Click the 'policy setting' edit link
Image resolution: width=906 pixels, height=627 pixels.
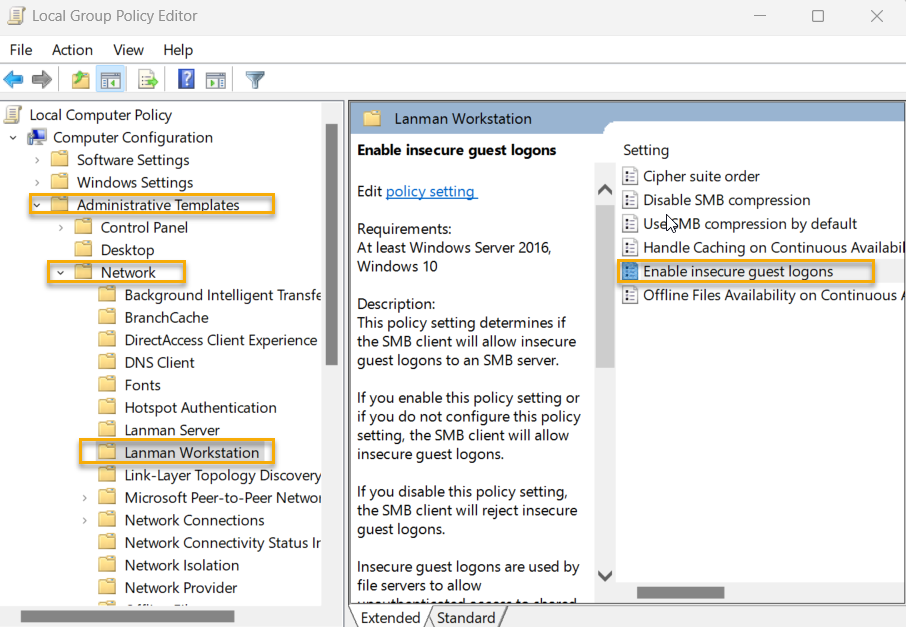(x=431, y=191)
